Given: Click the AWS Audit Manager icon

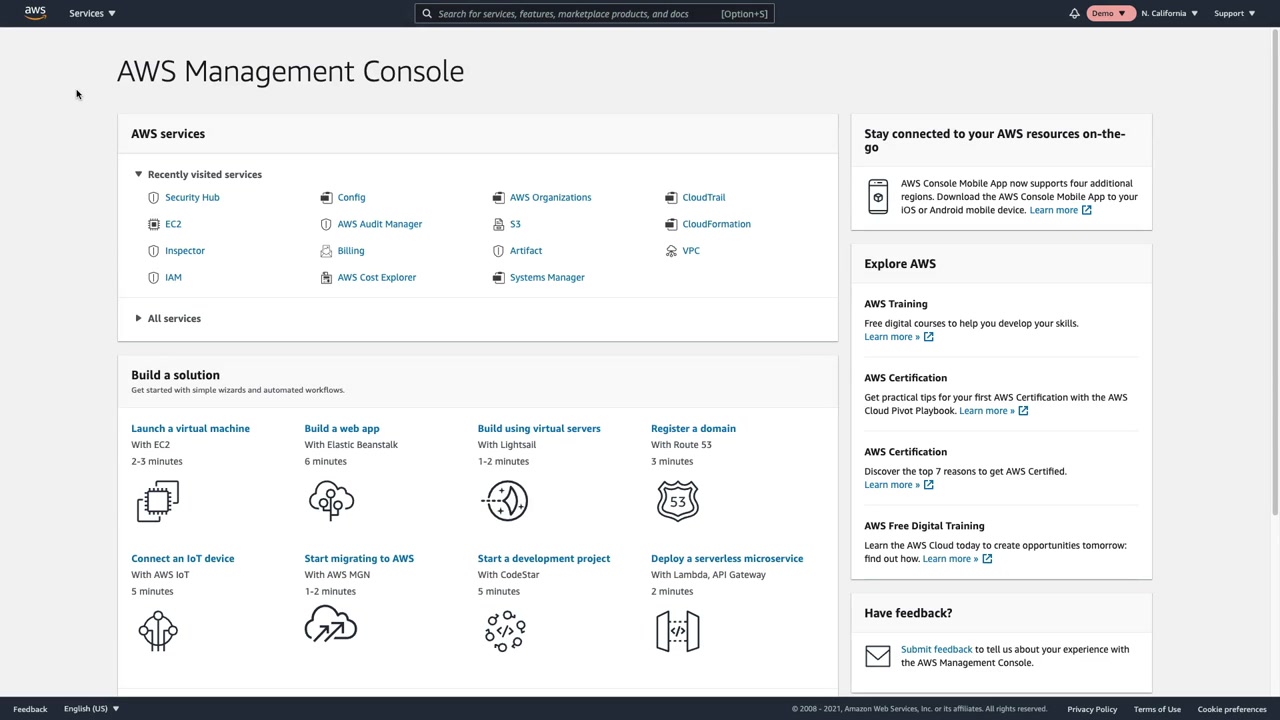Looking at the screenshot, I should [x=326, y=224].
